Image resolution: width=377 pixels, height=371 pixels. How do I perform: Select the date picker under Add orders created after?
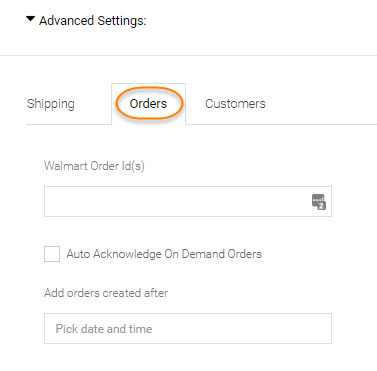click(x=188, y=329)
